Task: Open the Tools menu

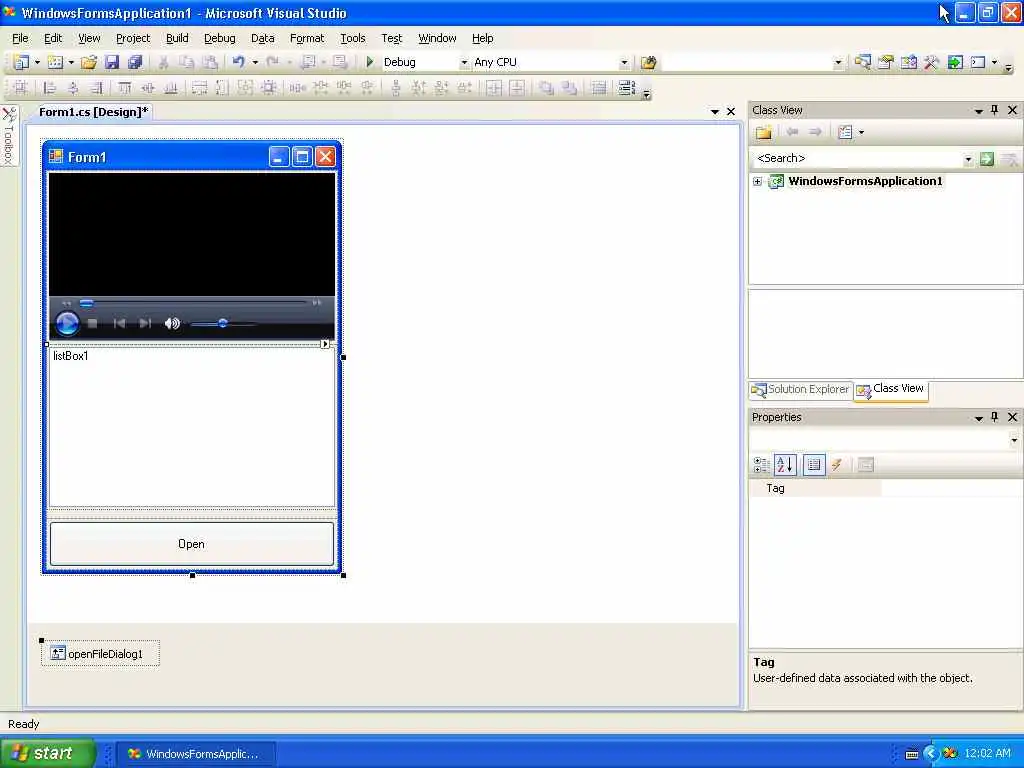Action: pyautogui.click(x=353, y=39)
